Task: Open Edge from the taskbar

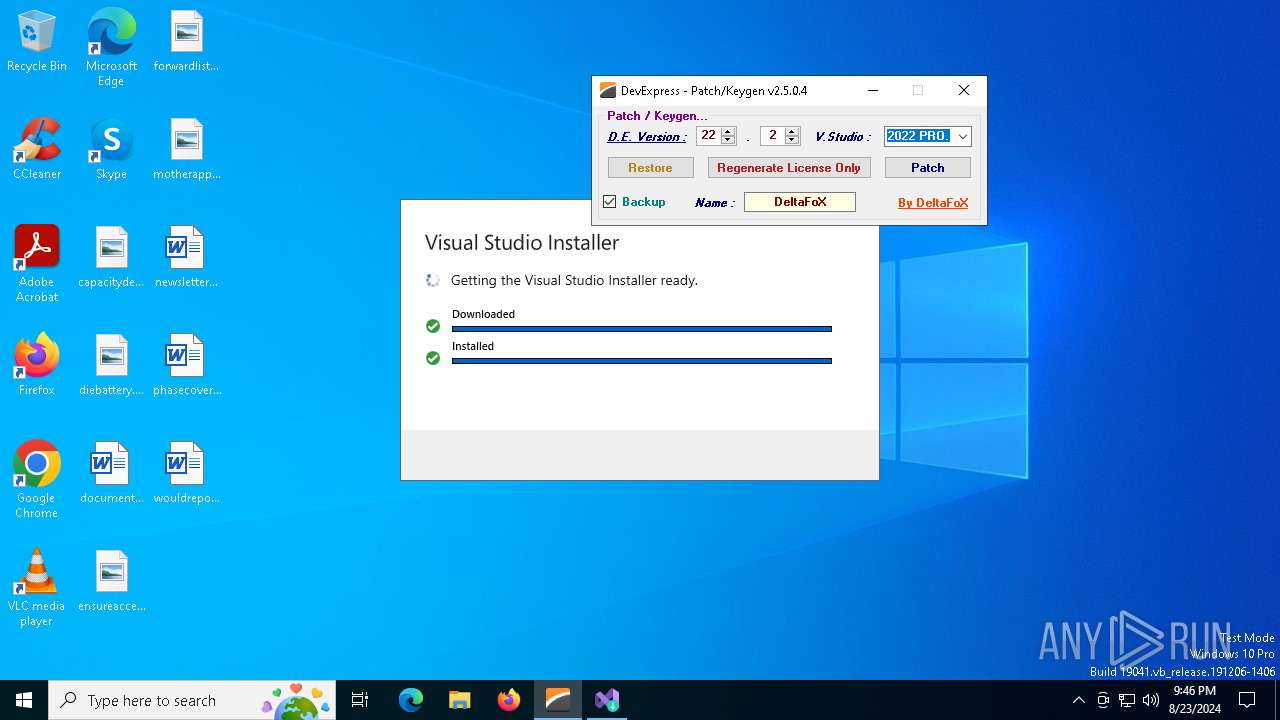Action: (411, 700)
